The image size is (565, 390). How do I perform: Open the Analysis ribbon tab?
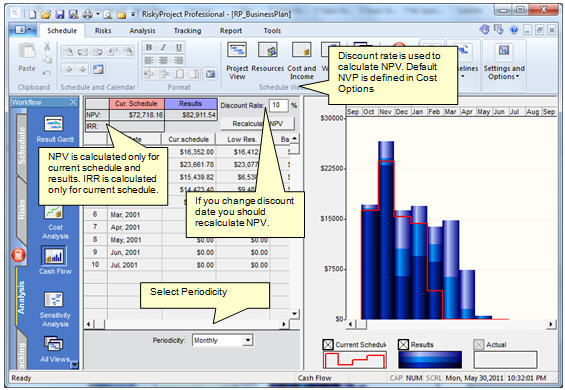tap(142, 31)
